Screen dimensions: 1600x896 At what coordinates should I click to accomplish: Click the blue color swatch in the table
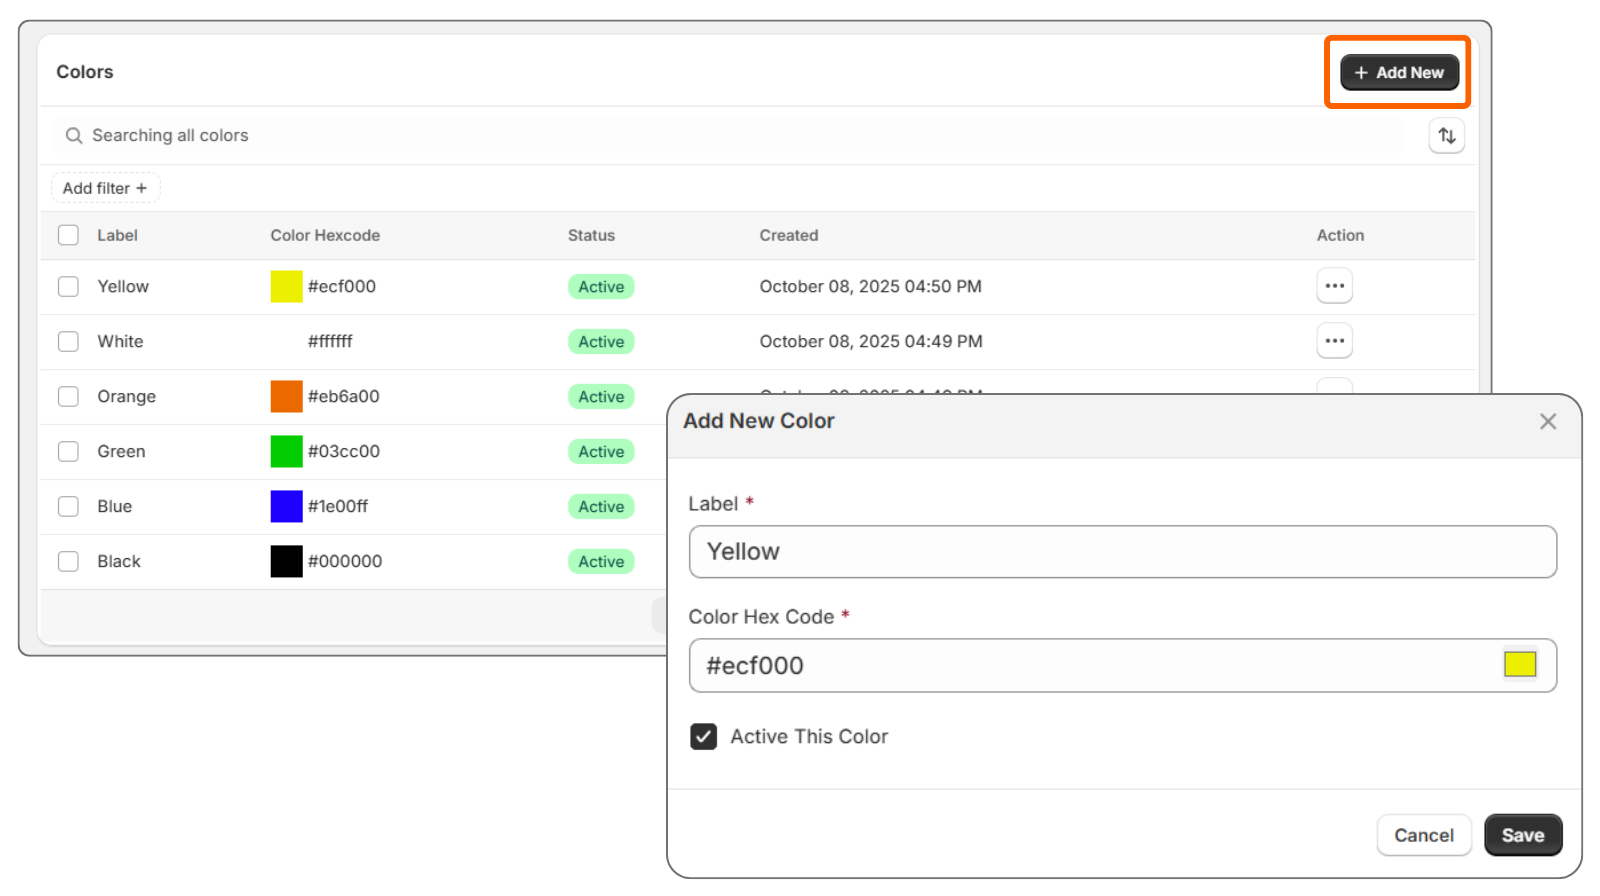tap(286, 507)
